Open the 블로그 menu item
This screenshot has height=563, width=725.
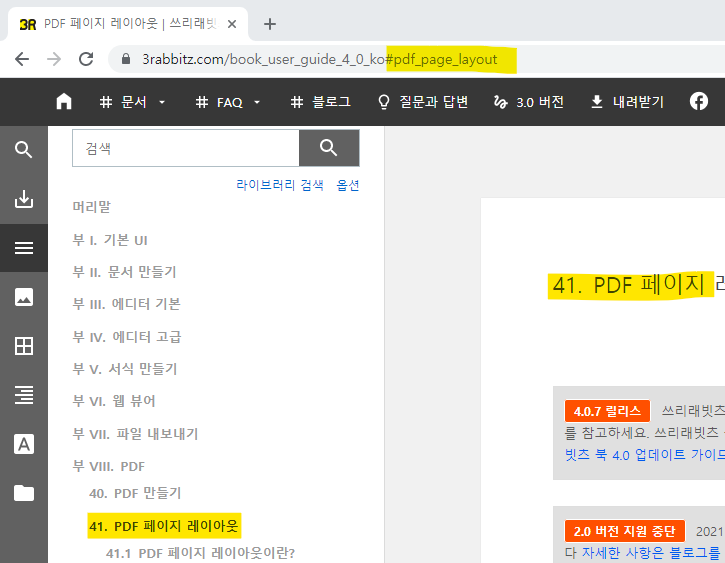coord(320,102)
